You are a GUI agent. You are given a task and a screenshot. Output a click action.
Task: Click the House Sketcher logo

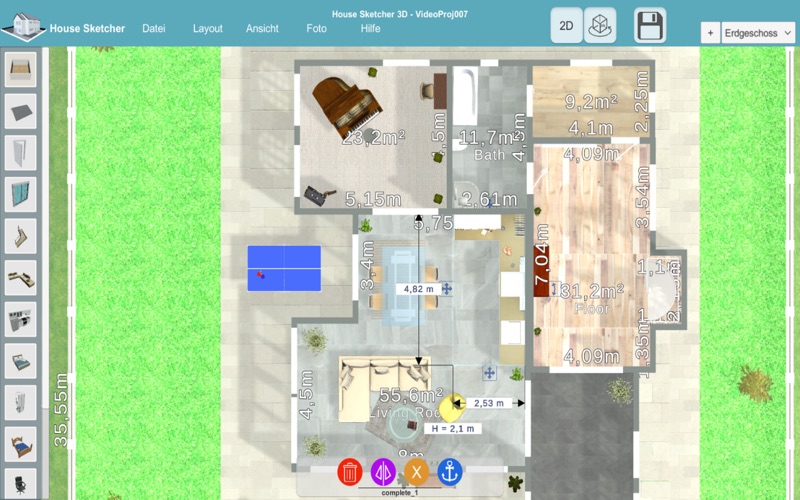click(23, 26)
